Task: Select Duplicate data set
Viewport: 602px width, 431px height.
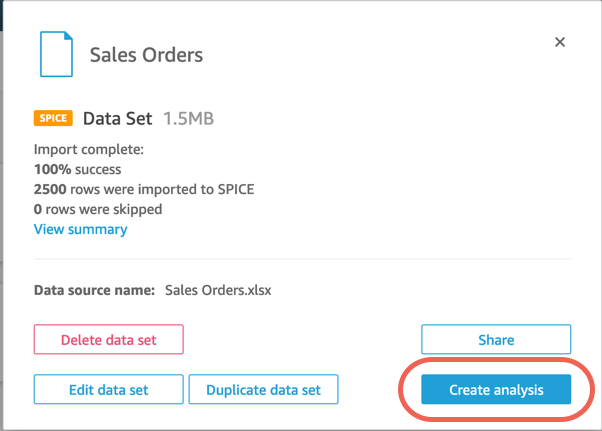Action: click(x=263, y=390)
